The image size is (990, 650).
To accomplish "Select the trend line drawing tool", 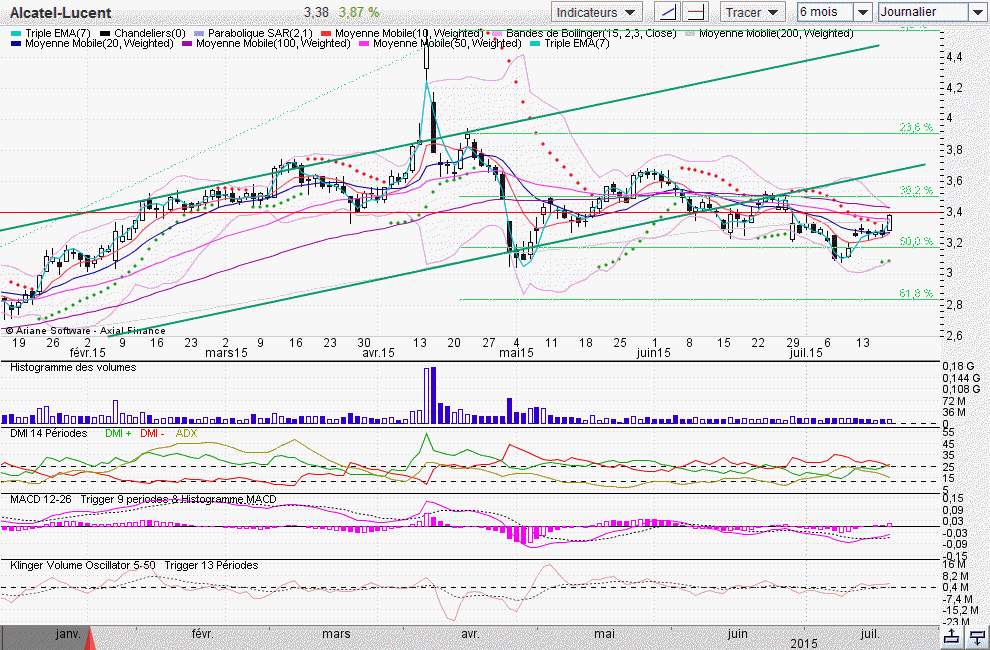I will pos(667,12).
